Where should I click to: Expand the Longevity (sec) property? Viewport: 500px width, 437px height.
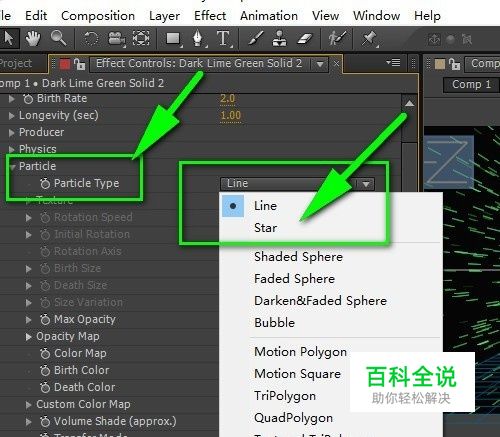pos(12,116)
